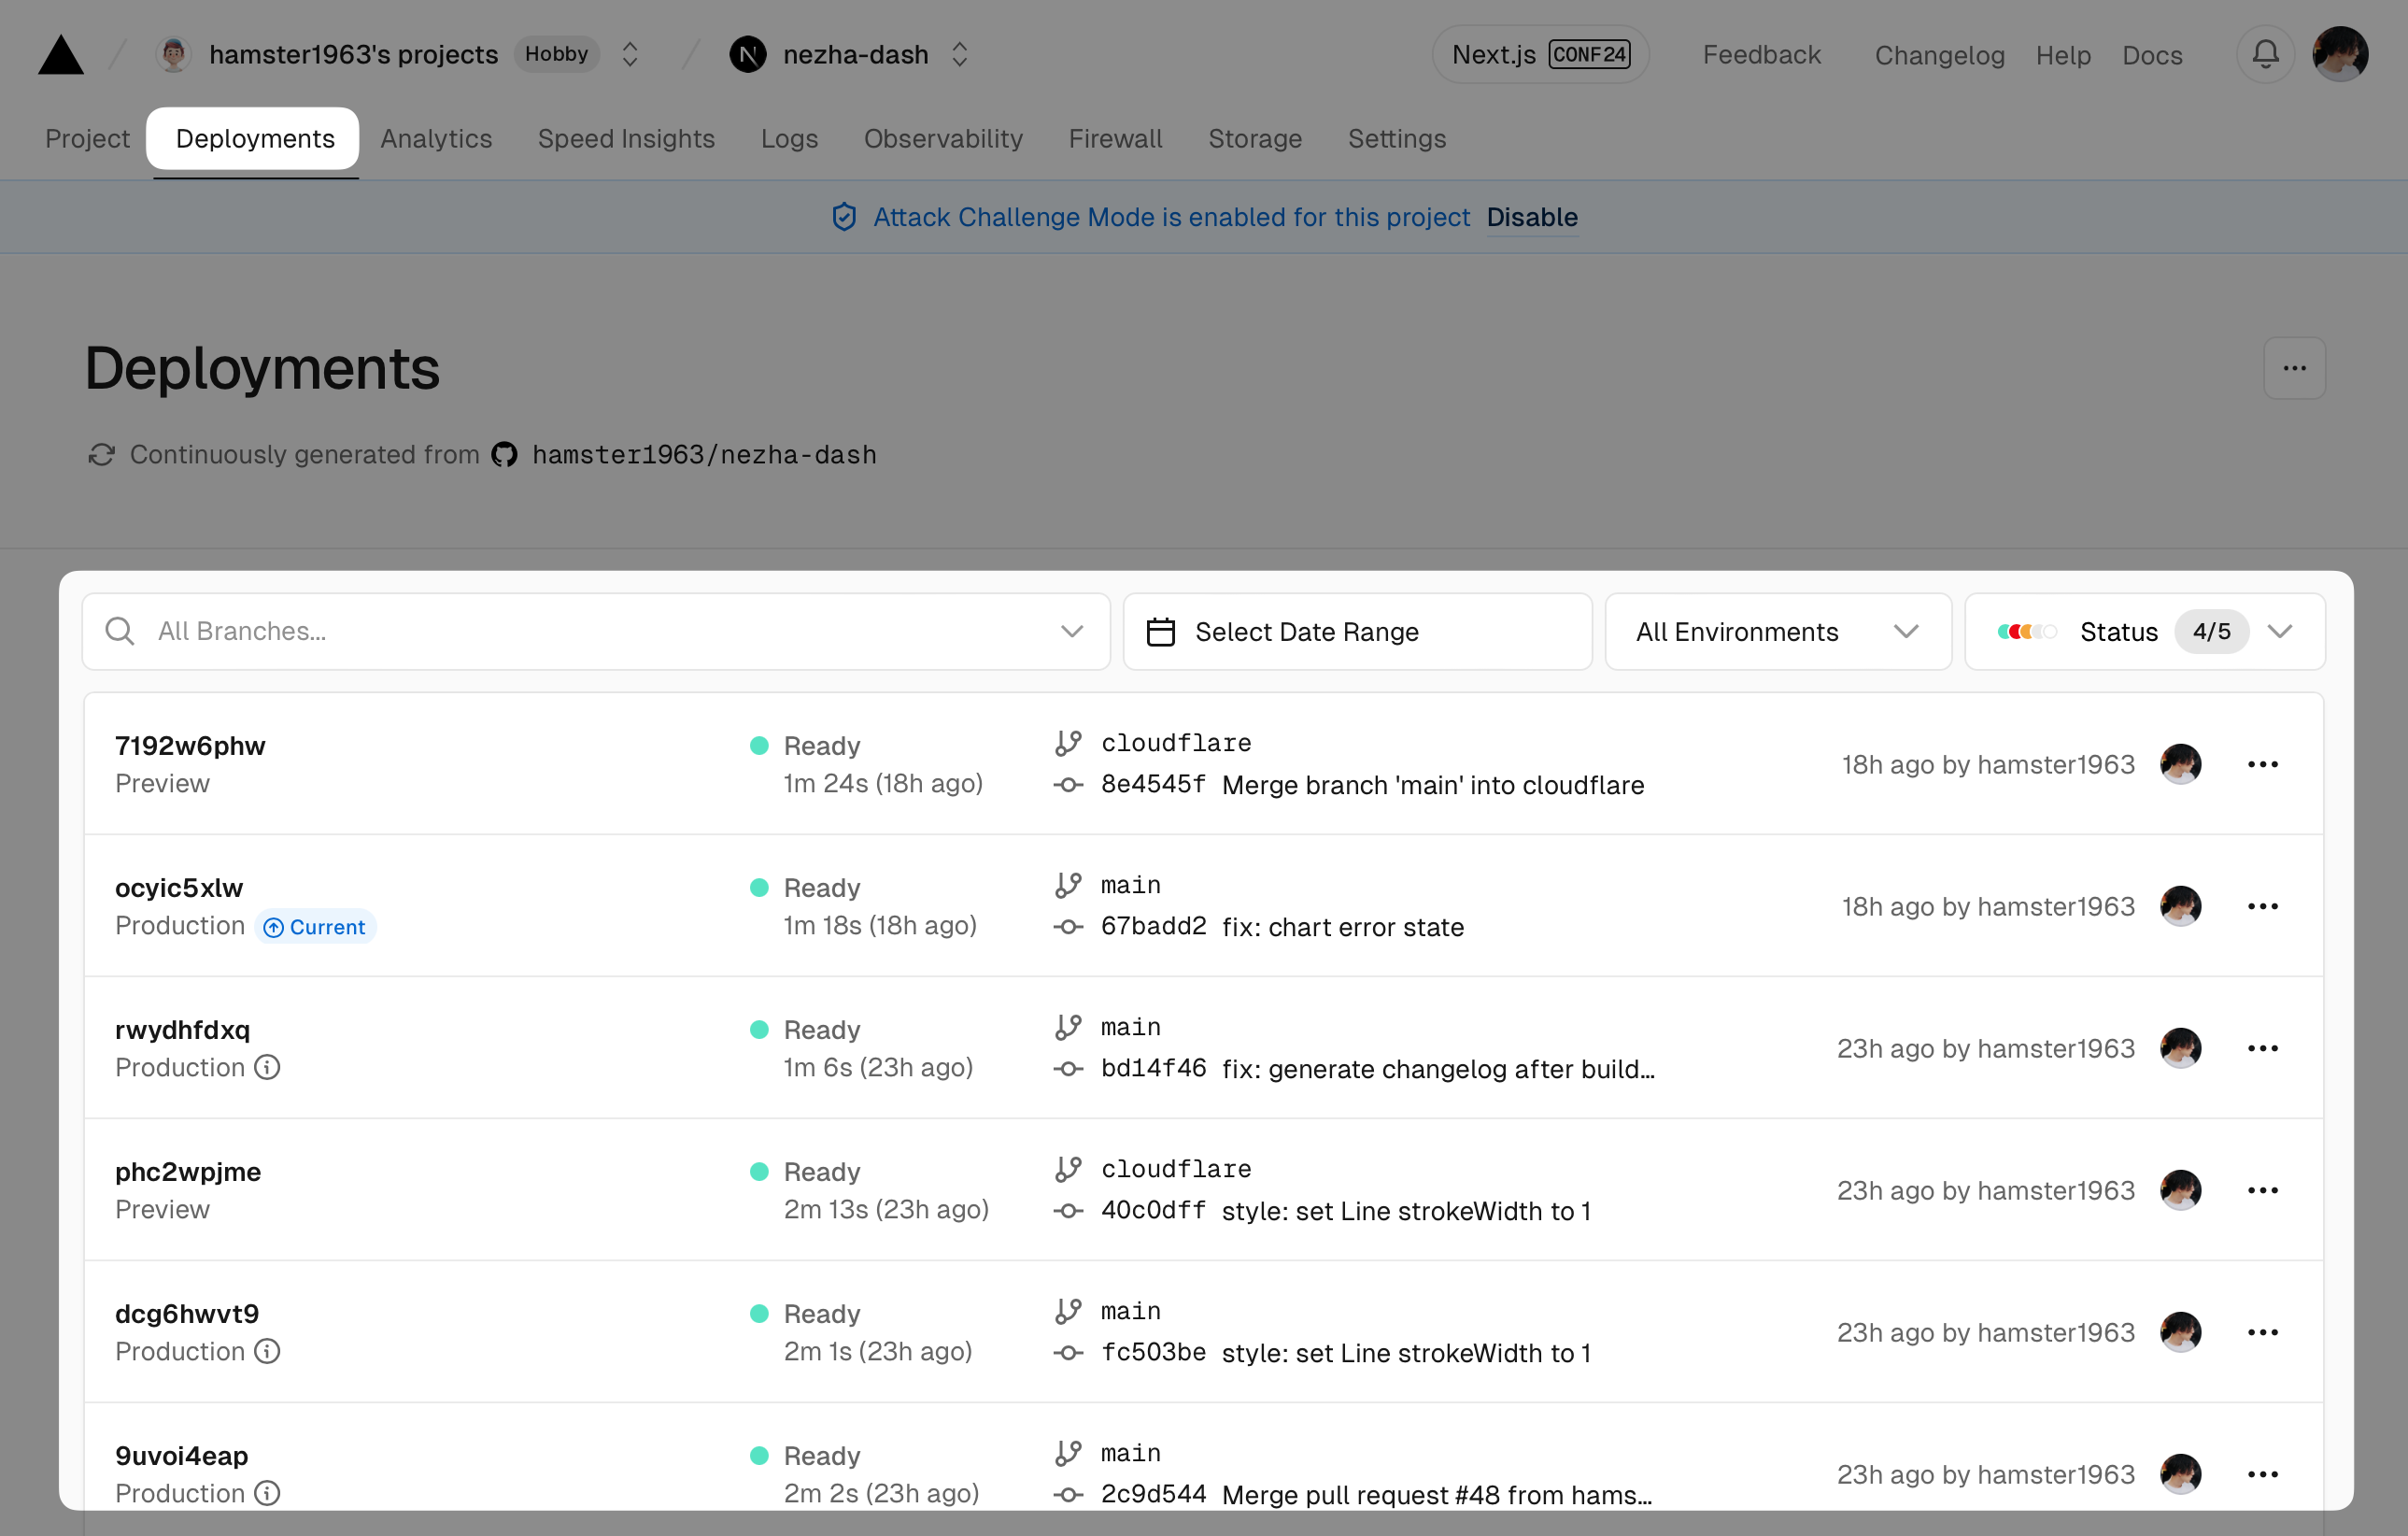Click commit hash 8e4545f

tap(1153, 785)
